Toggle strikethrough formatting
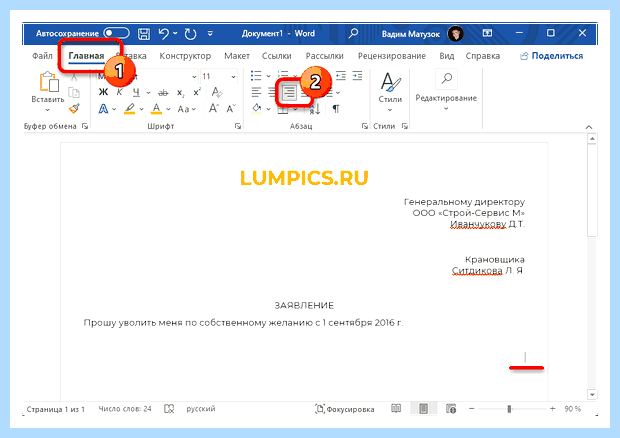This screenshot has height=438, width=620. [x=163, y=93]
